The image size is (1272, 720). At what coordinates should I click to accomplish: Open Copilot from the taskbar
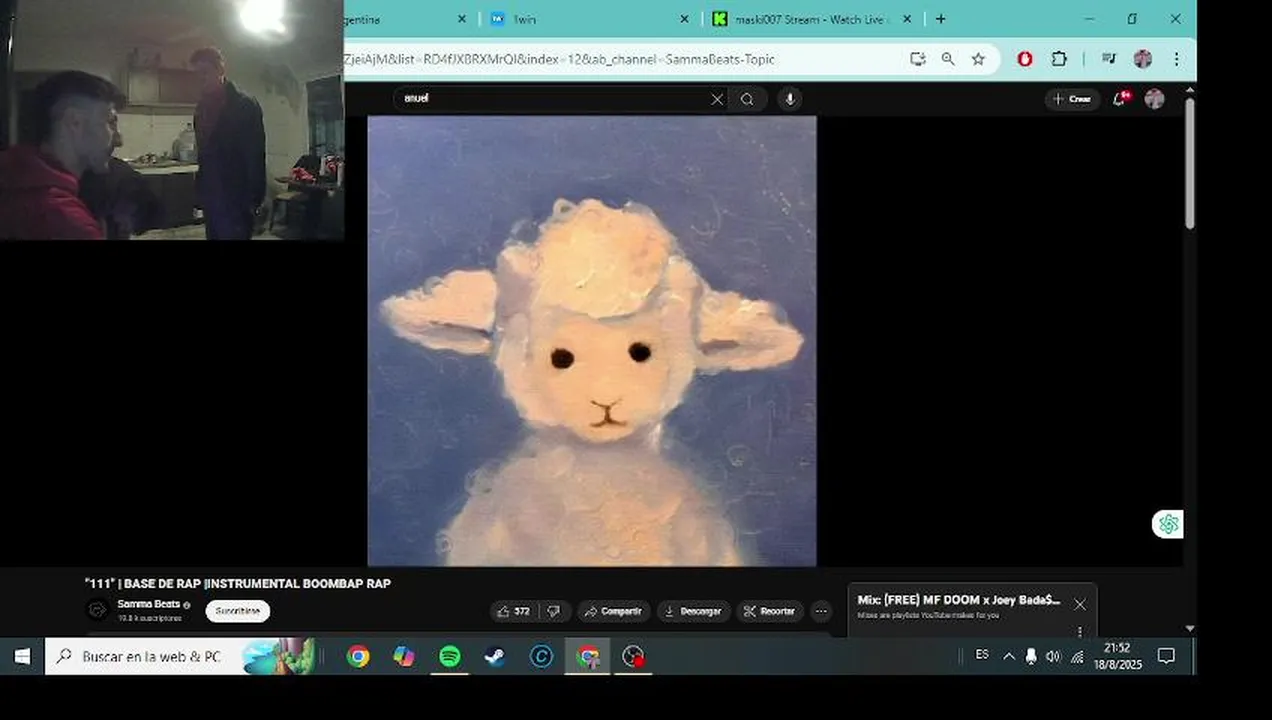click(x=404, y=656)
